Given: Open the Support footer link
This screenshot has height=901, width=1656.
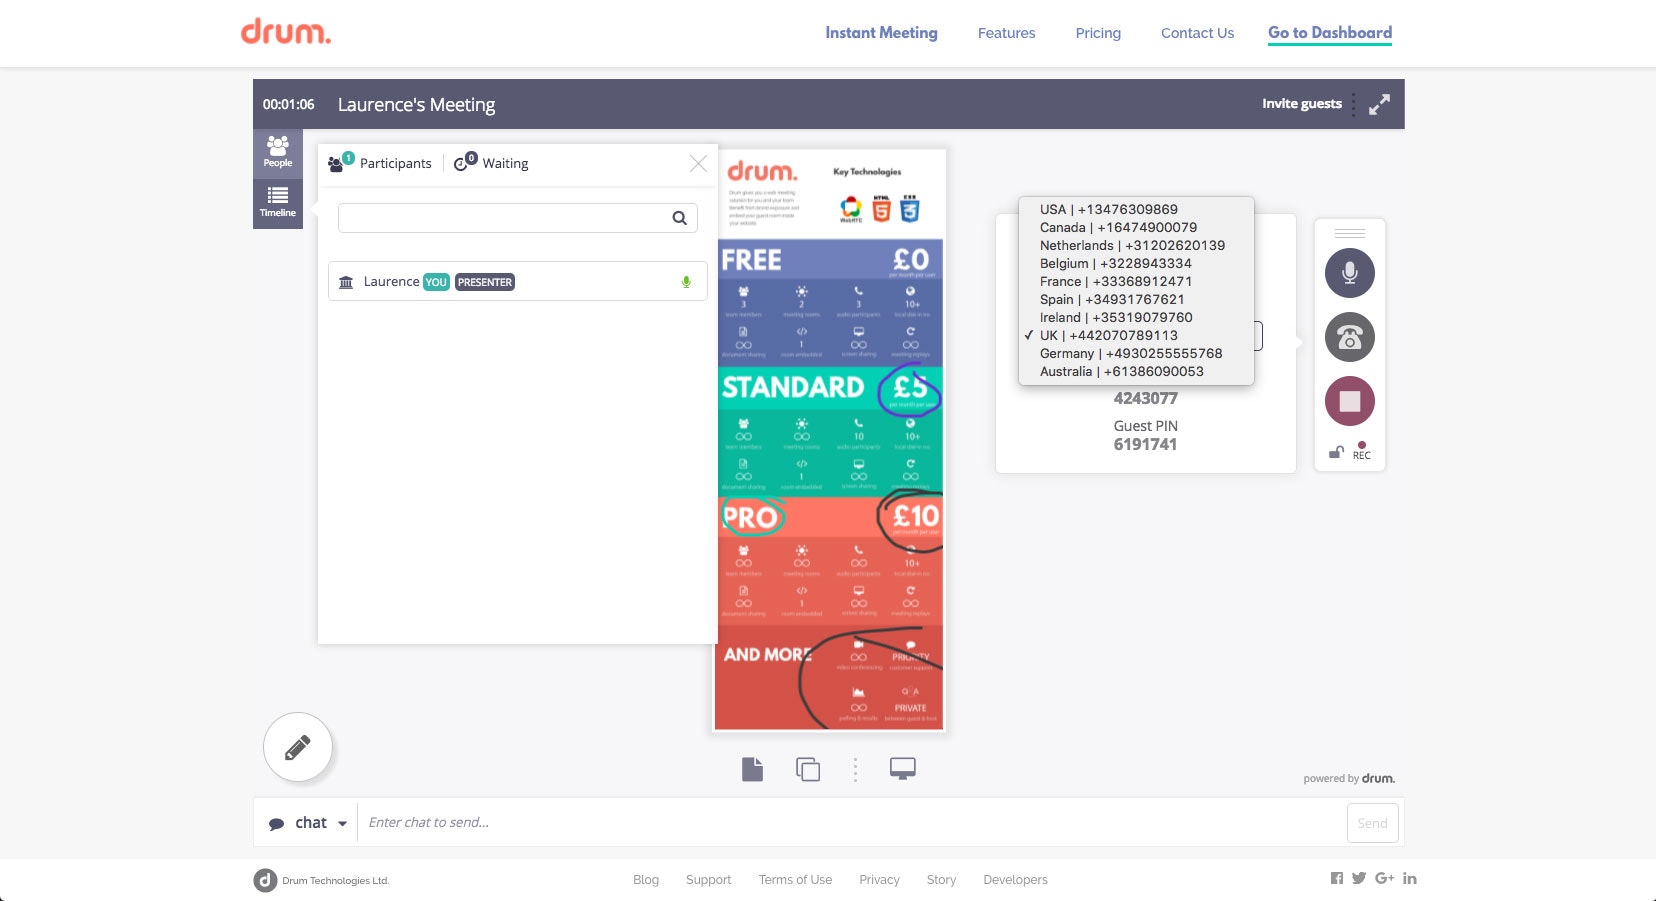Looking at the screenshot, I should click(708, 880).
